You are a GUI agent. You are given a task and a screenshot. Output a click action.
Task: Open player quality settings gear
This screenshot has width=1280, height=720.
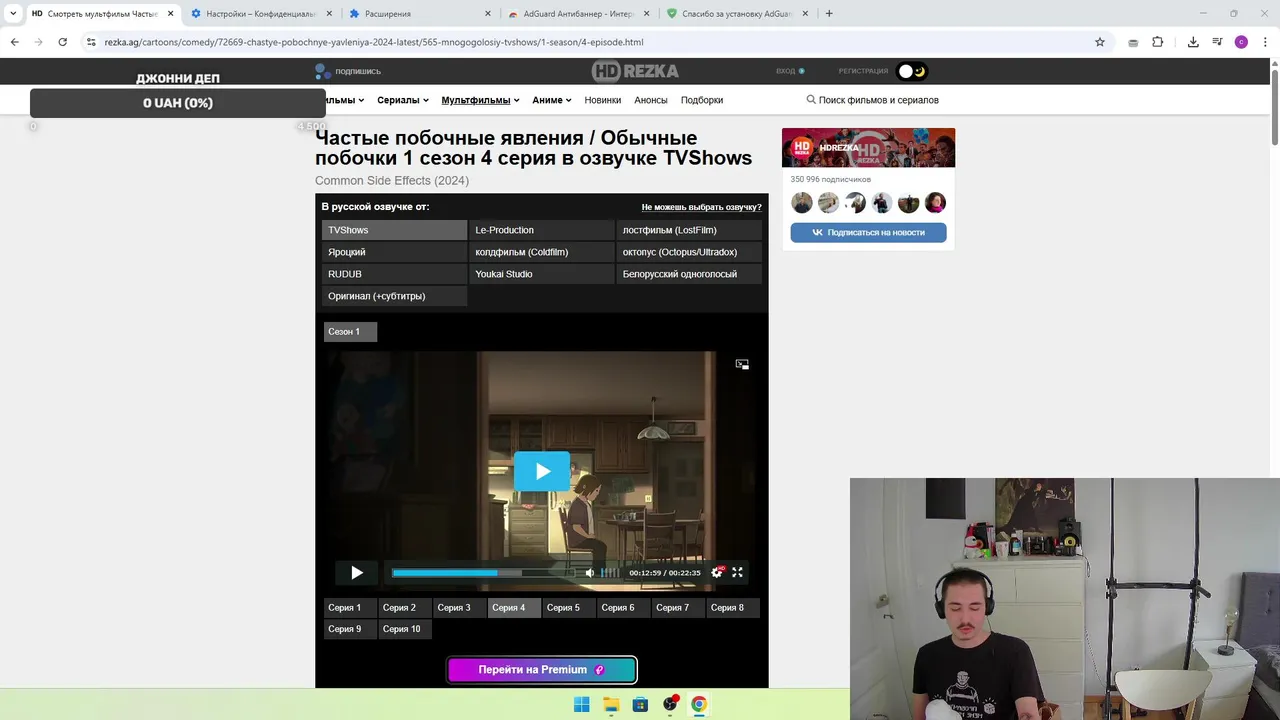pos(716,573)
